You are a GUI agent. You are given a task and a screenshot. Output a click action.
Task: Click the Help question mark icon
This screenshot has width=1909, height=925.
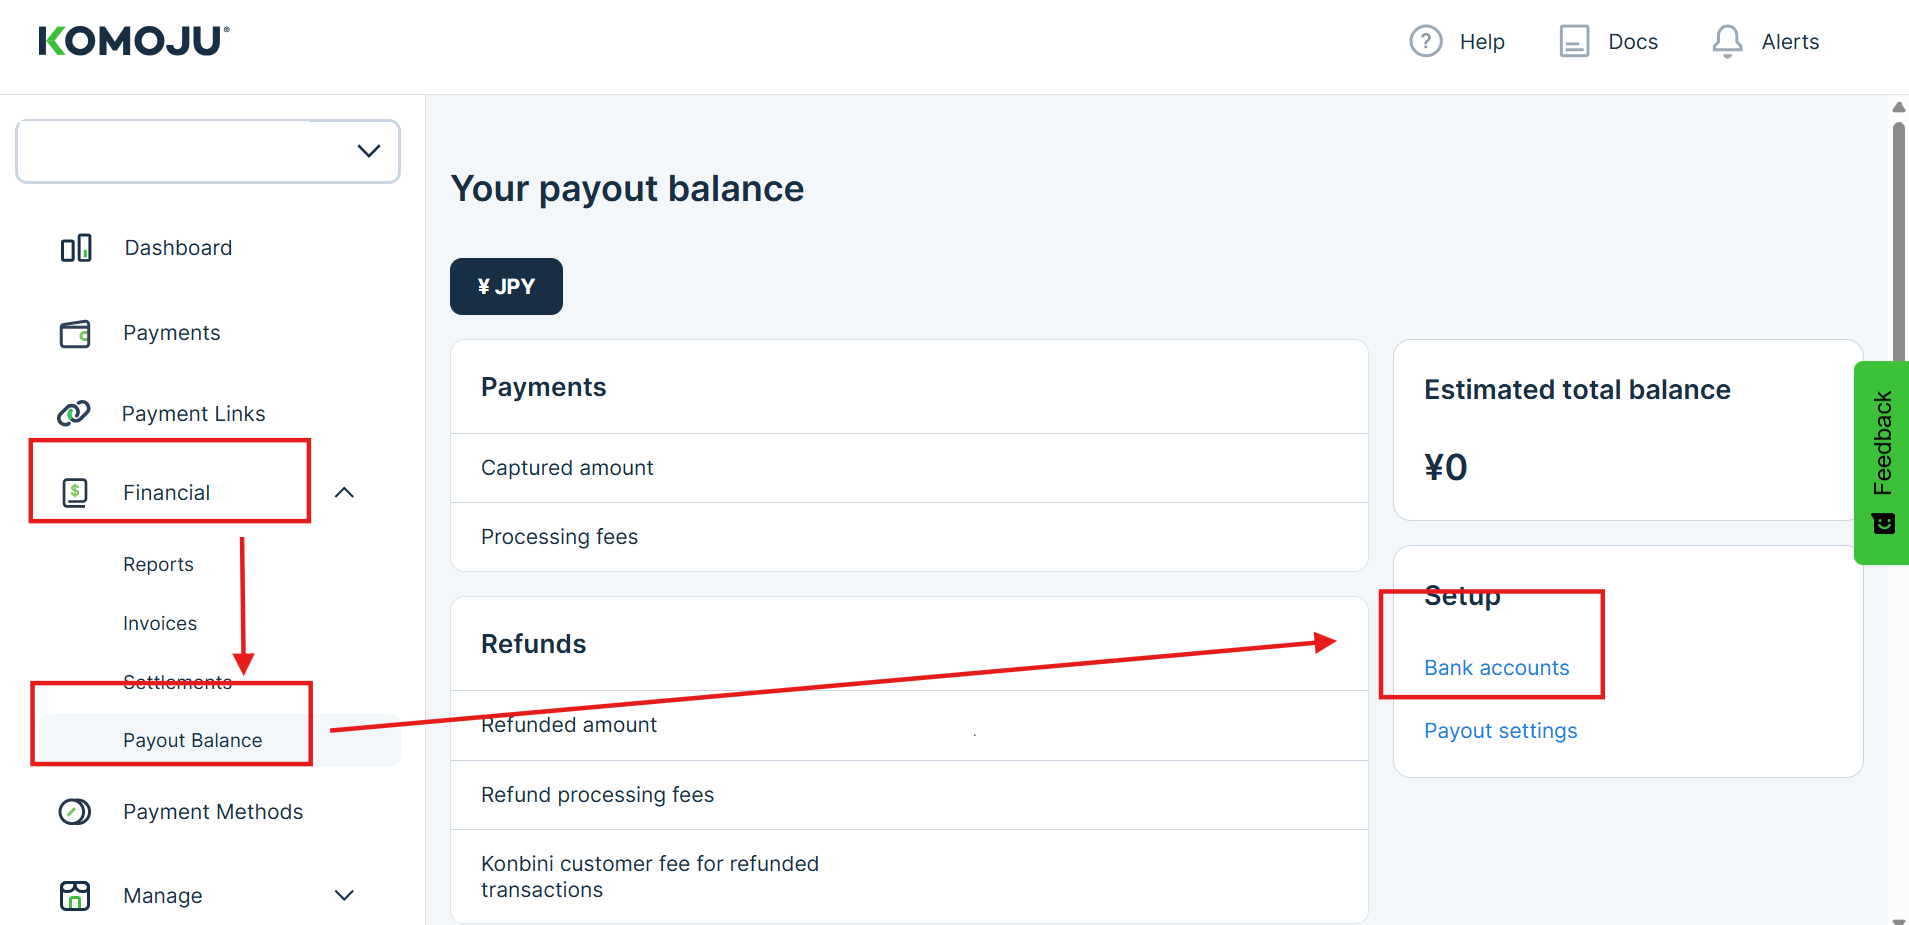tap(1425, 41)
